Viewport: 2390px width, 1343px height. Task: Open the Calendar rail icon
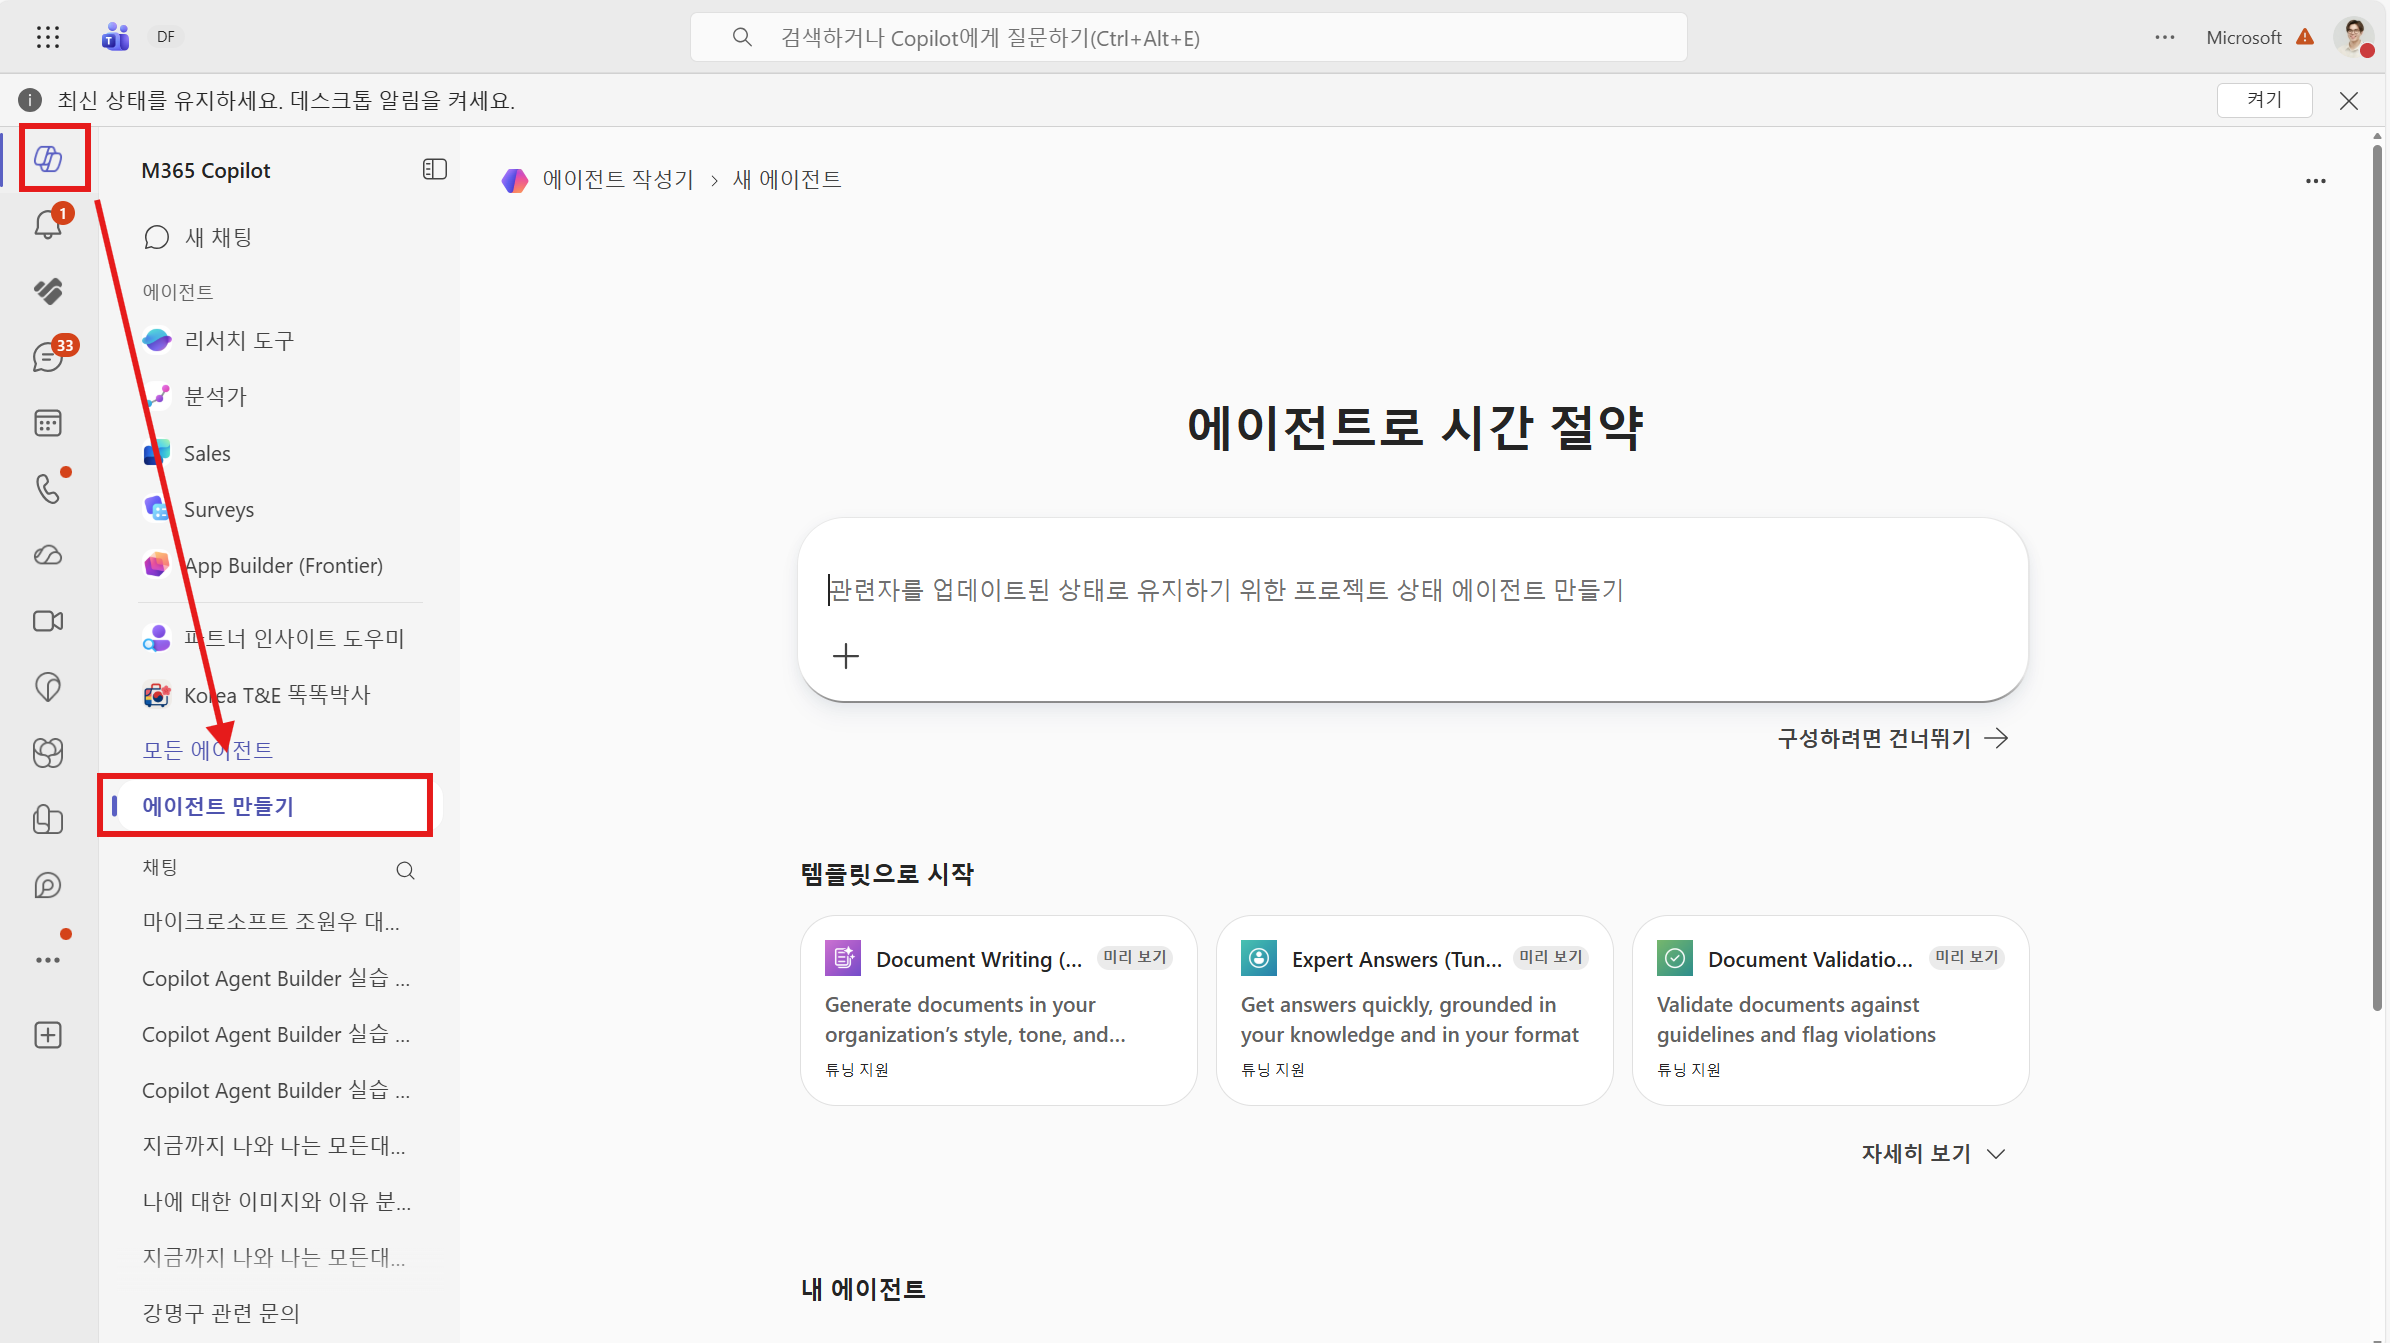point(48,423)
